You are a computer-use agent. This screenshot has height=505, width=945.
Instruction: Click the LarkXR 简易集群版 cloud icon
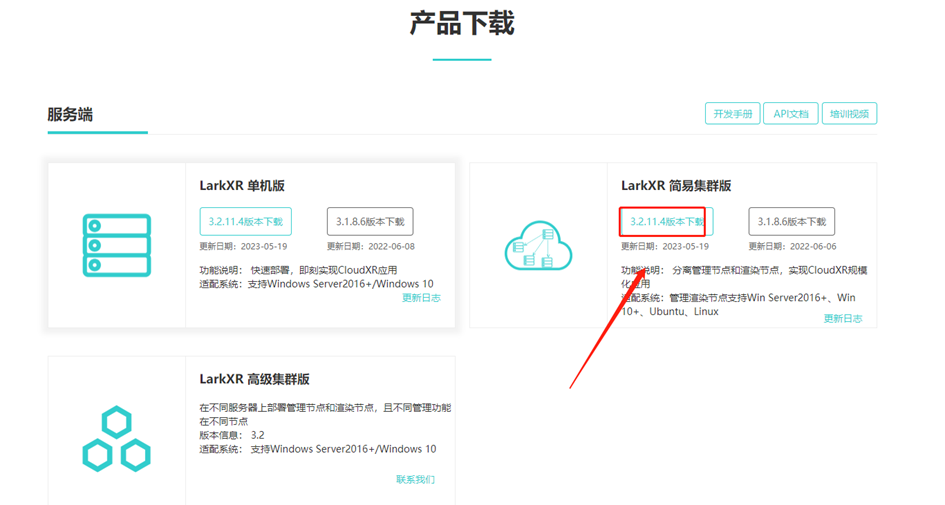pyautogui.click(x=538, y=245)
